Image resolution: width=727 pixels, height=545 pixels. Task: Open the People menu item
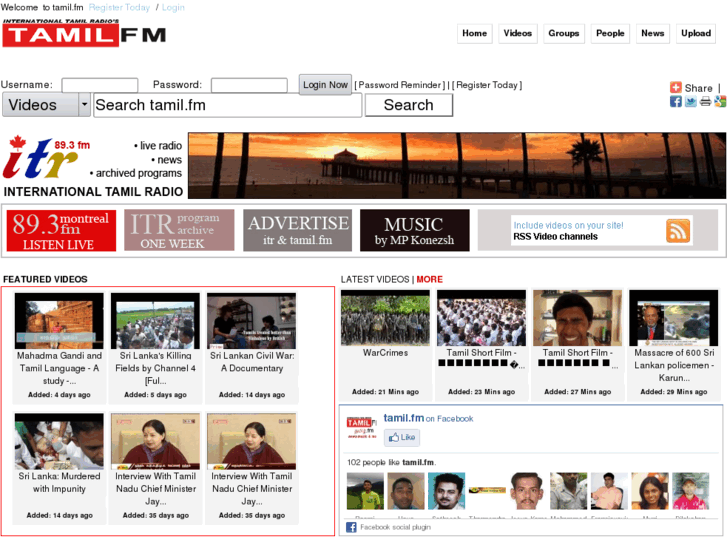pyautogui.click(x=610, y=33)
